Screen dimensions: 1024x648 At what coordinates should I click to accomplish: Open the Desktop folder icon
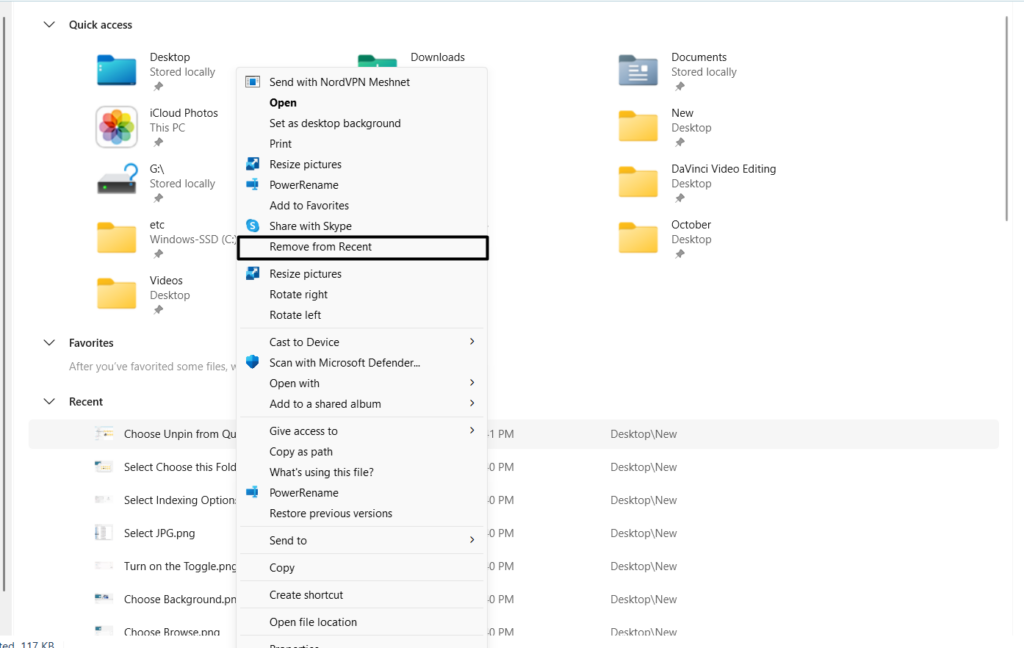pyautogui.click(x=117, y=71)
